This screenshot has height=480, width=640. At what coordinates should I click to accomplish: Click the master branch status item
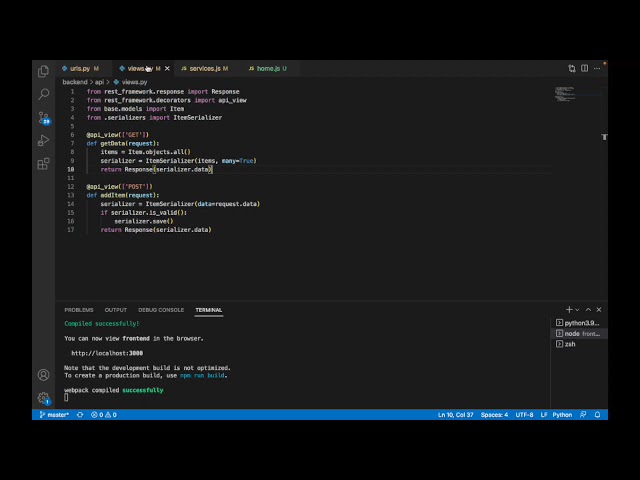54,415
